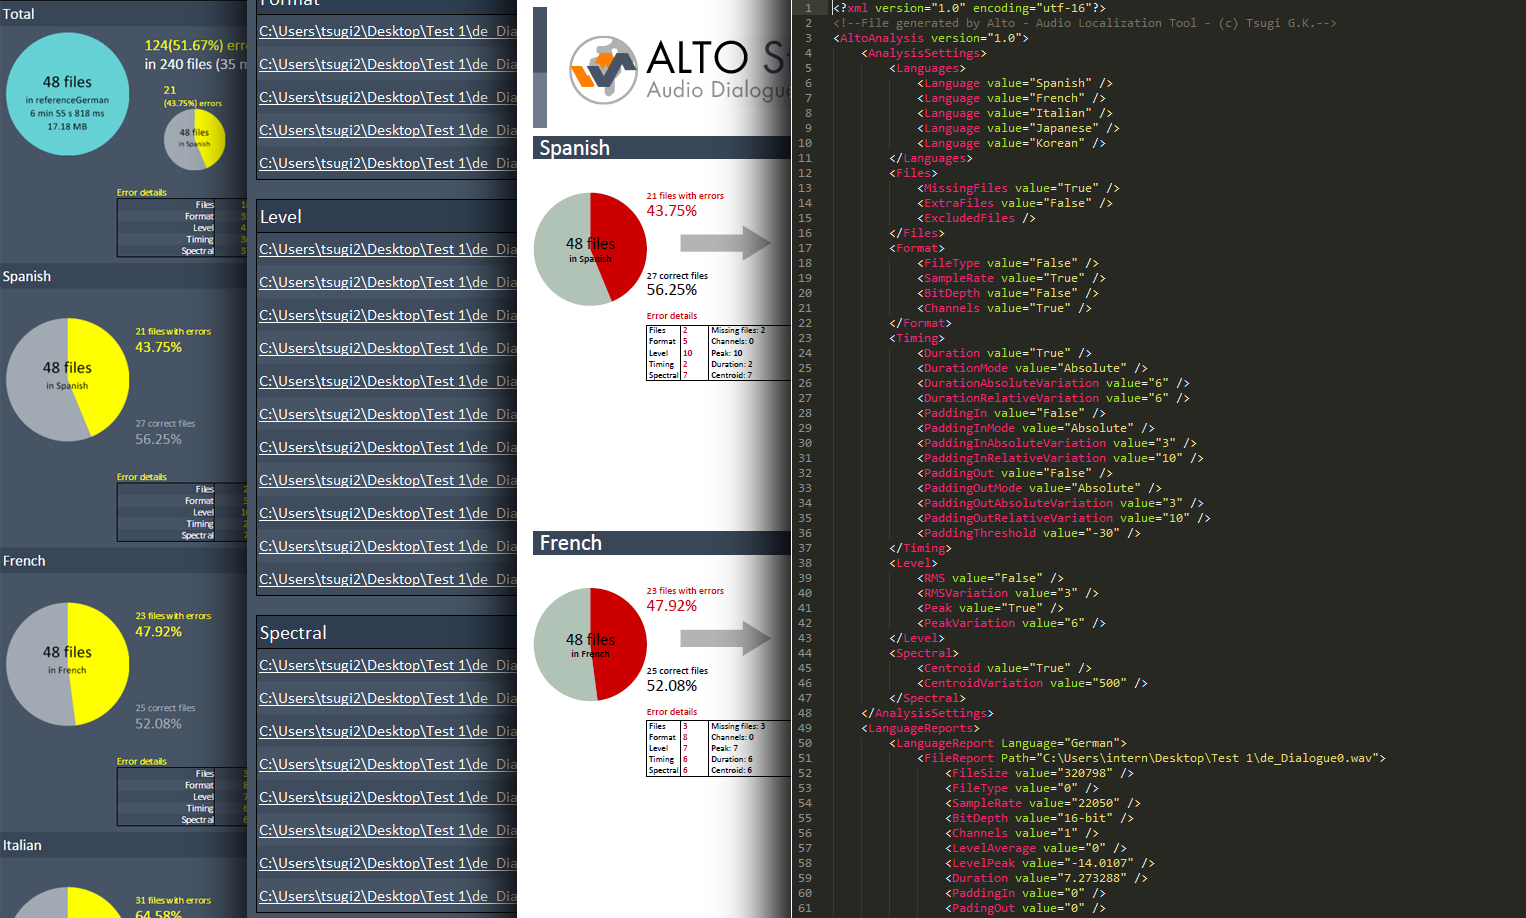Click the FileSize value="320798" XML line
Viewport: 1526px width, 918px height.
click(1039, 773)
